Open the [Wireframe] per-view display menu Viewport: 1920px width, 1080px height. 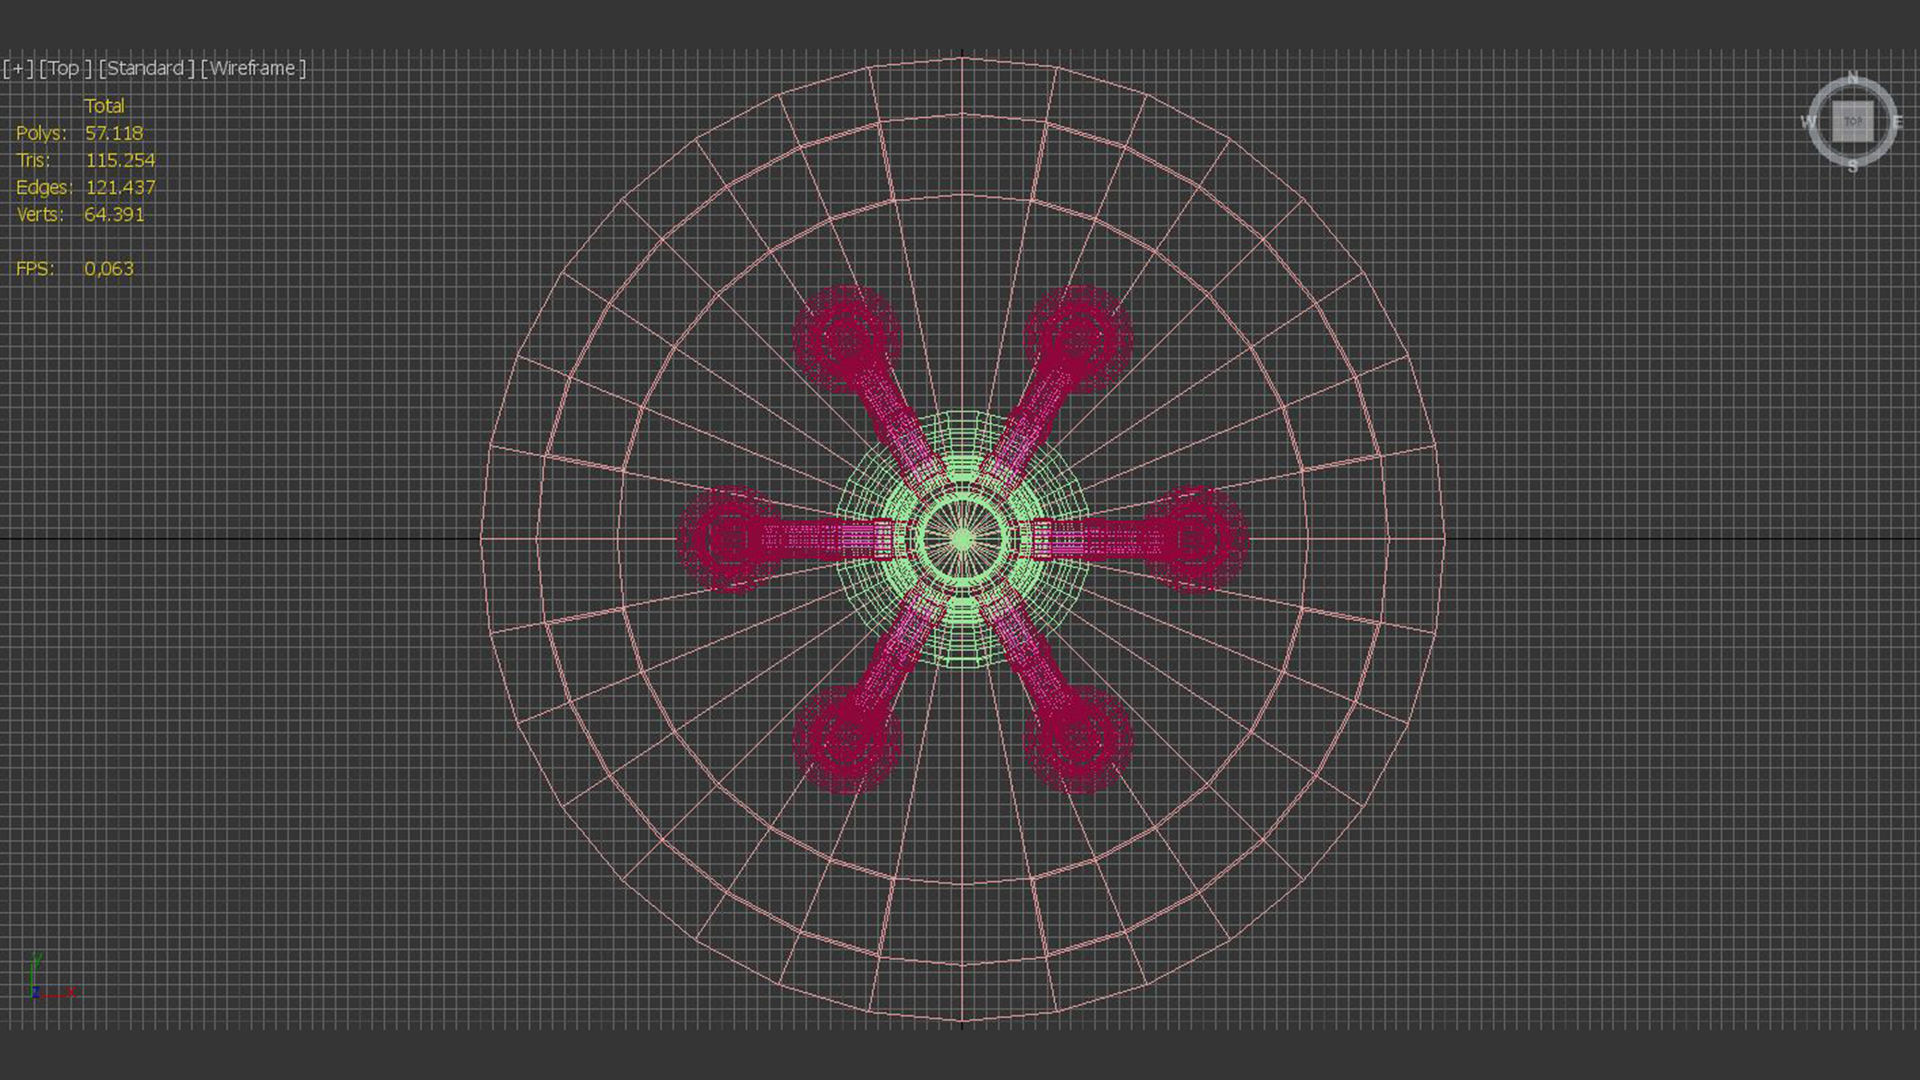pyautogui.click(x=253, y=68)
